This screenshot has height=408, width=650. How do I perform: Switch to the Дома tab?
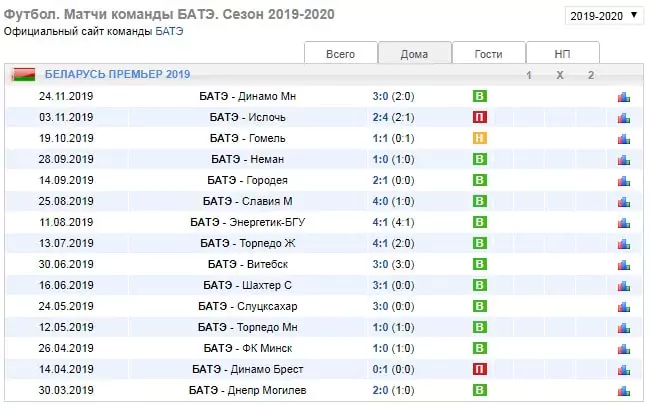[x=415, y=53]
